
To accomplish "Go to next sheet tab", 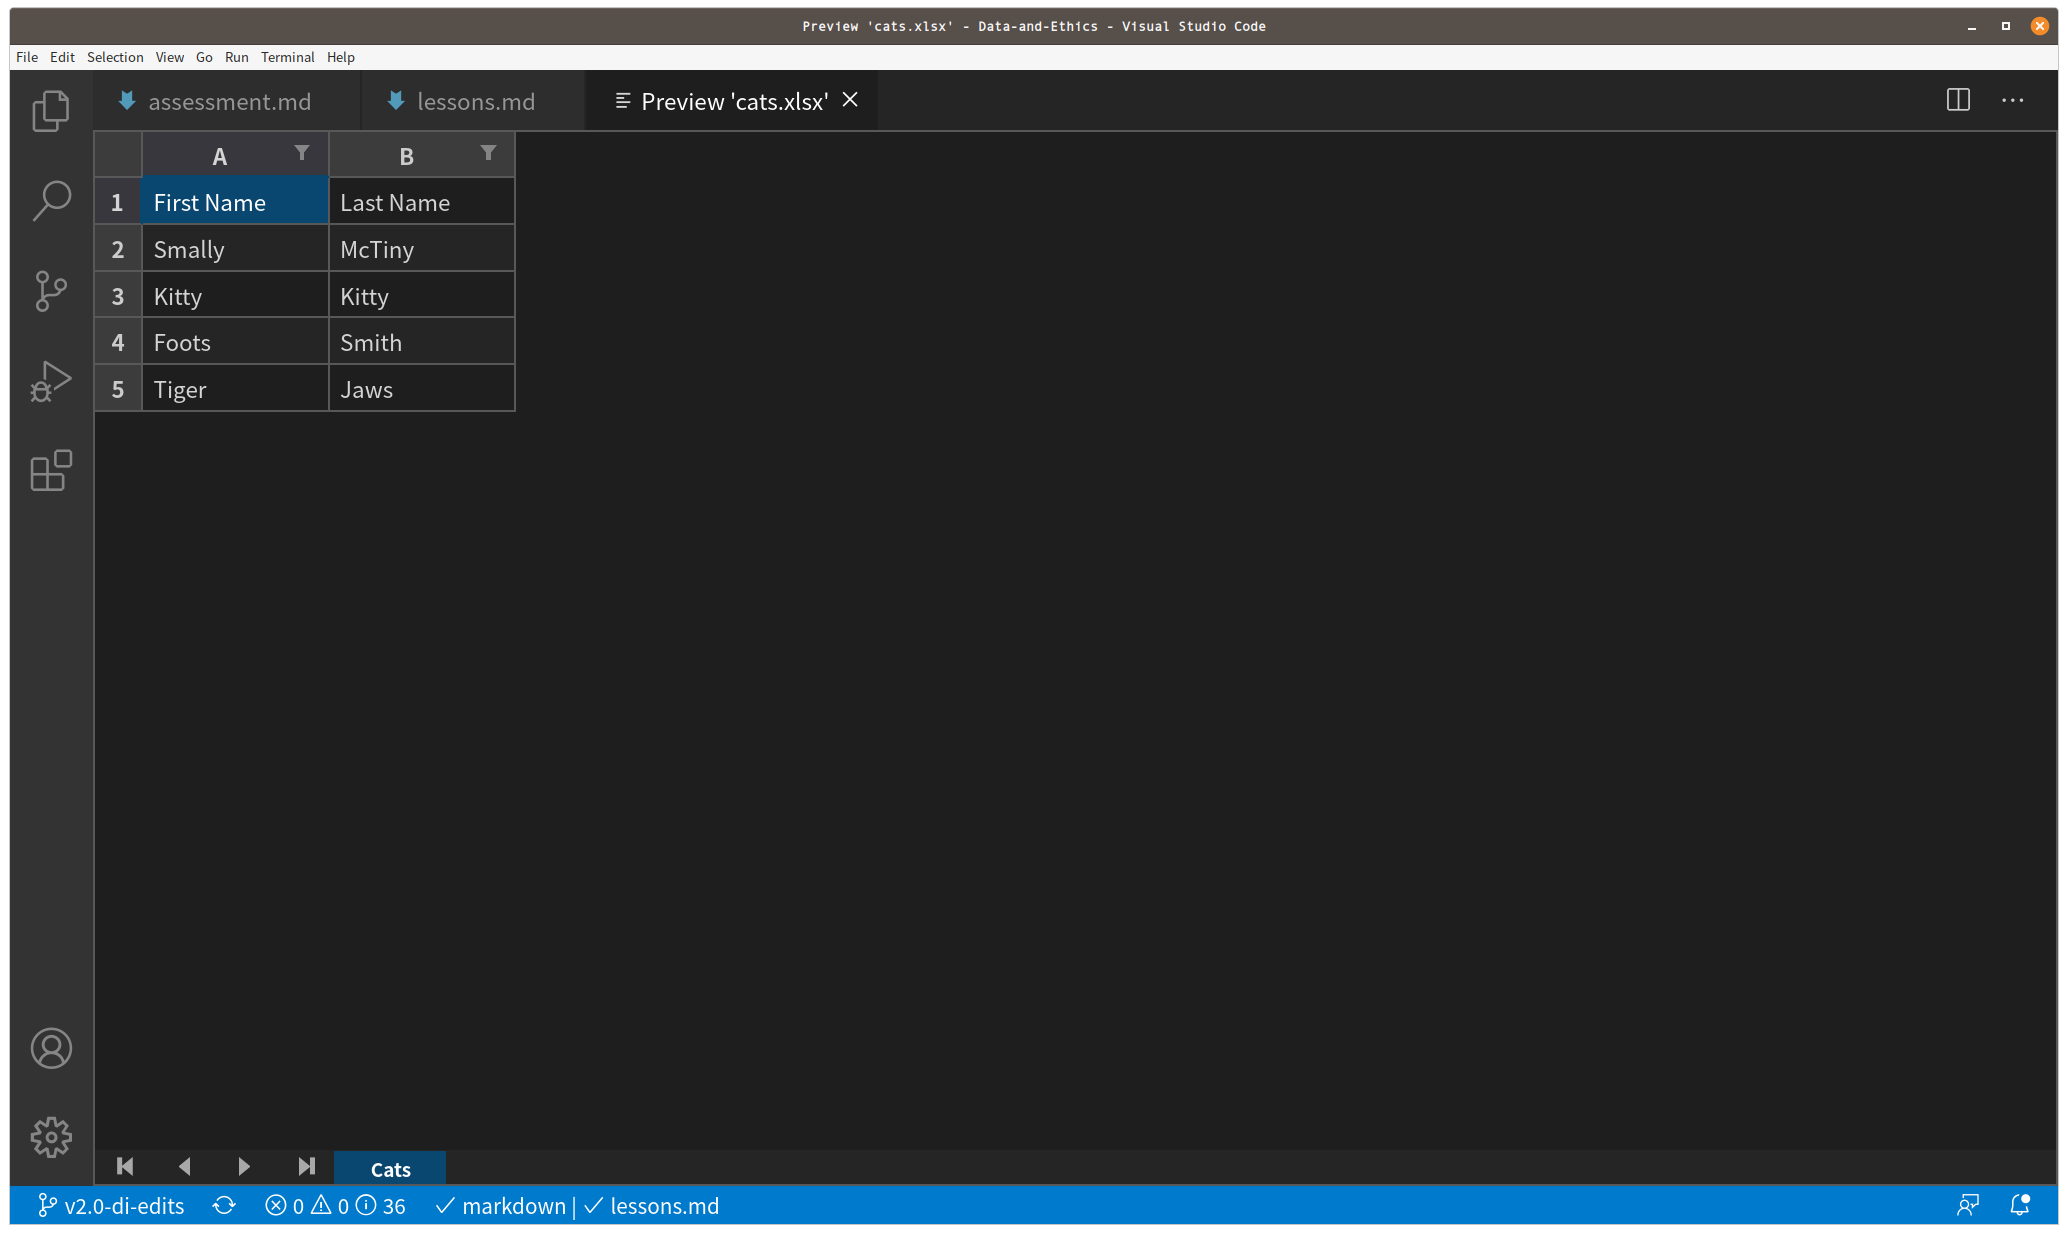I will tap(244, 1166).
